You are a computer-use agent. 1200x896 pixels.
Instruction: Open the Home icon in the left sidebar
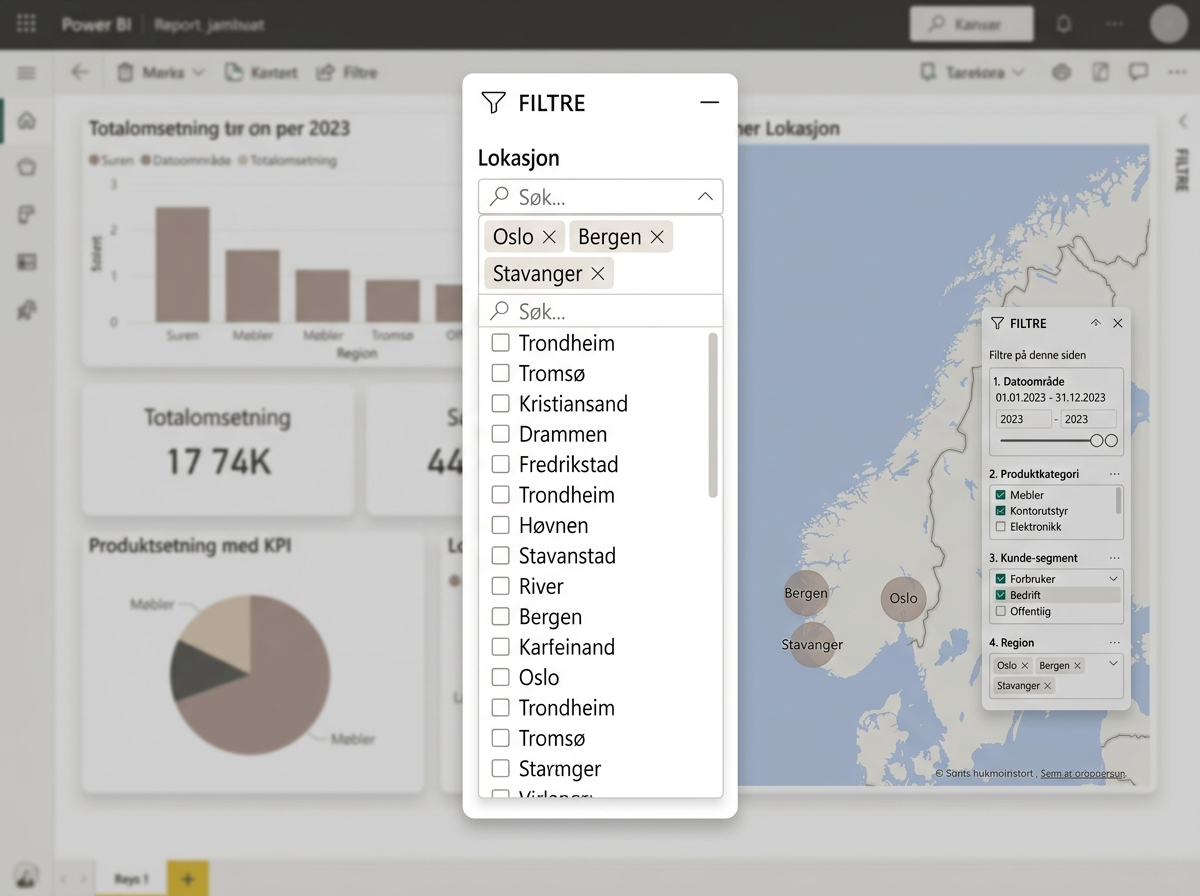[27, 120]
